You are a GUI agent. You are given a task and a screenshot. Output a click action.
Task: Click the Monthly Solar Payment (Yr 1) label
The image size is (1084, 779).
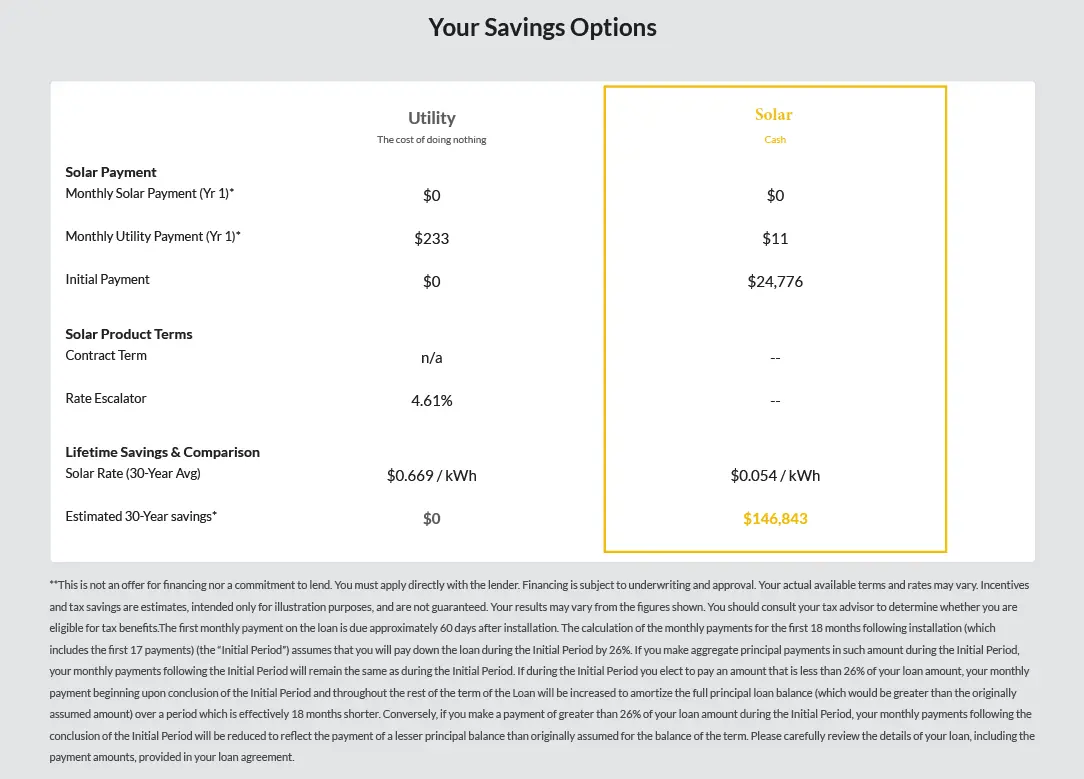click(x=150, y=194)
